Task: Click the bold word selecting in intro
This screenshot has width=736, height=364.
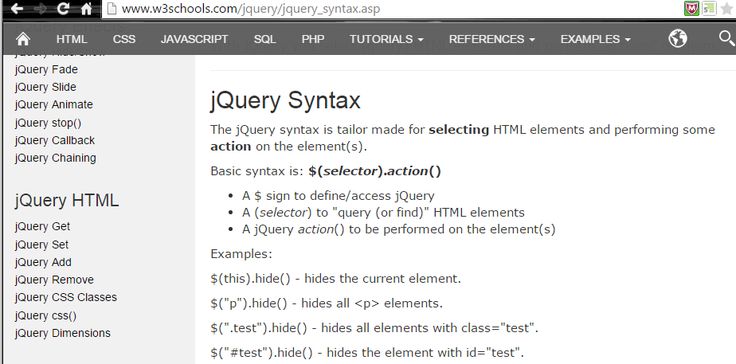Action: 459,130
